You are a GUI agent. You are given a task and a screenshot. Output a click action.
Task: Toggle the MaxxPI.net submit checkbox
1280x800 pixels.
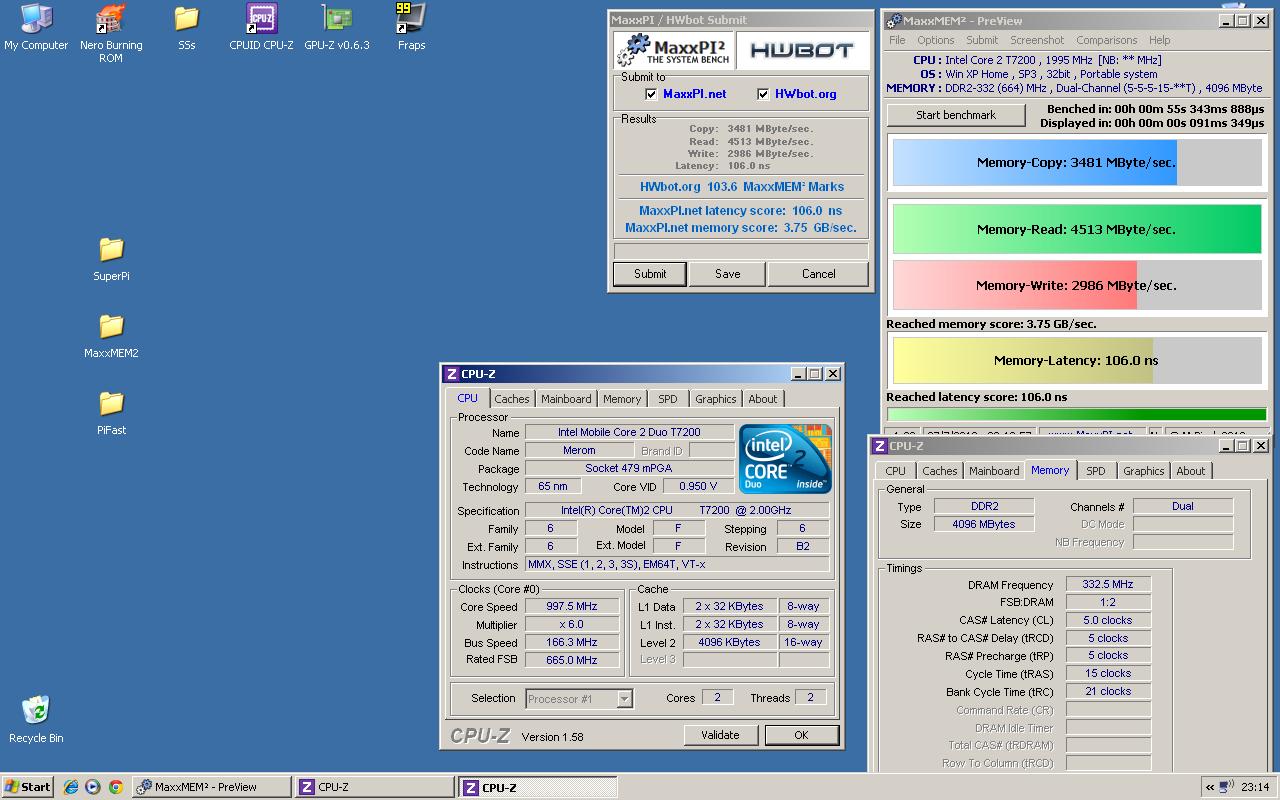tap(653, 94)
